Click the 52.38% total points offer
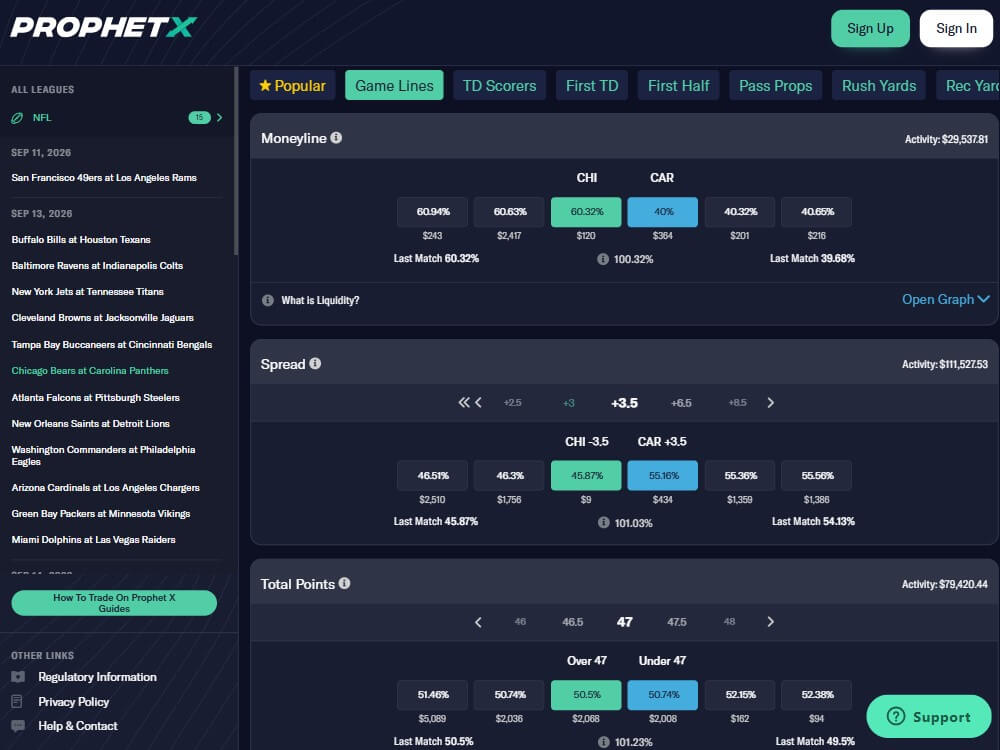This screenshot has height=750, width=1000. pyautogui.click(x=816, y=695)
